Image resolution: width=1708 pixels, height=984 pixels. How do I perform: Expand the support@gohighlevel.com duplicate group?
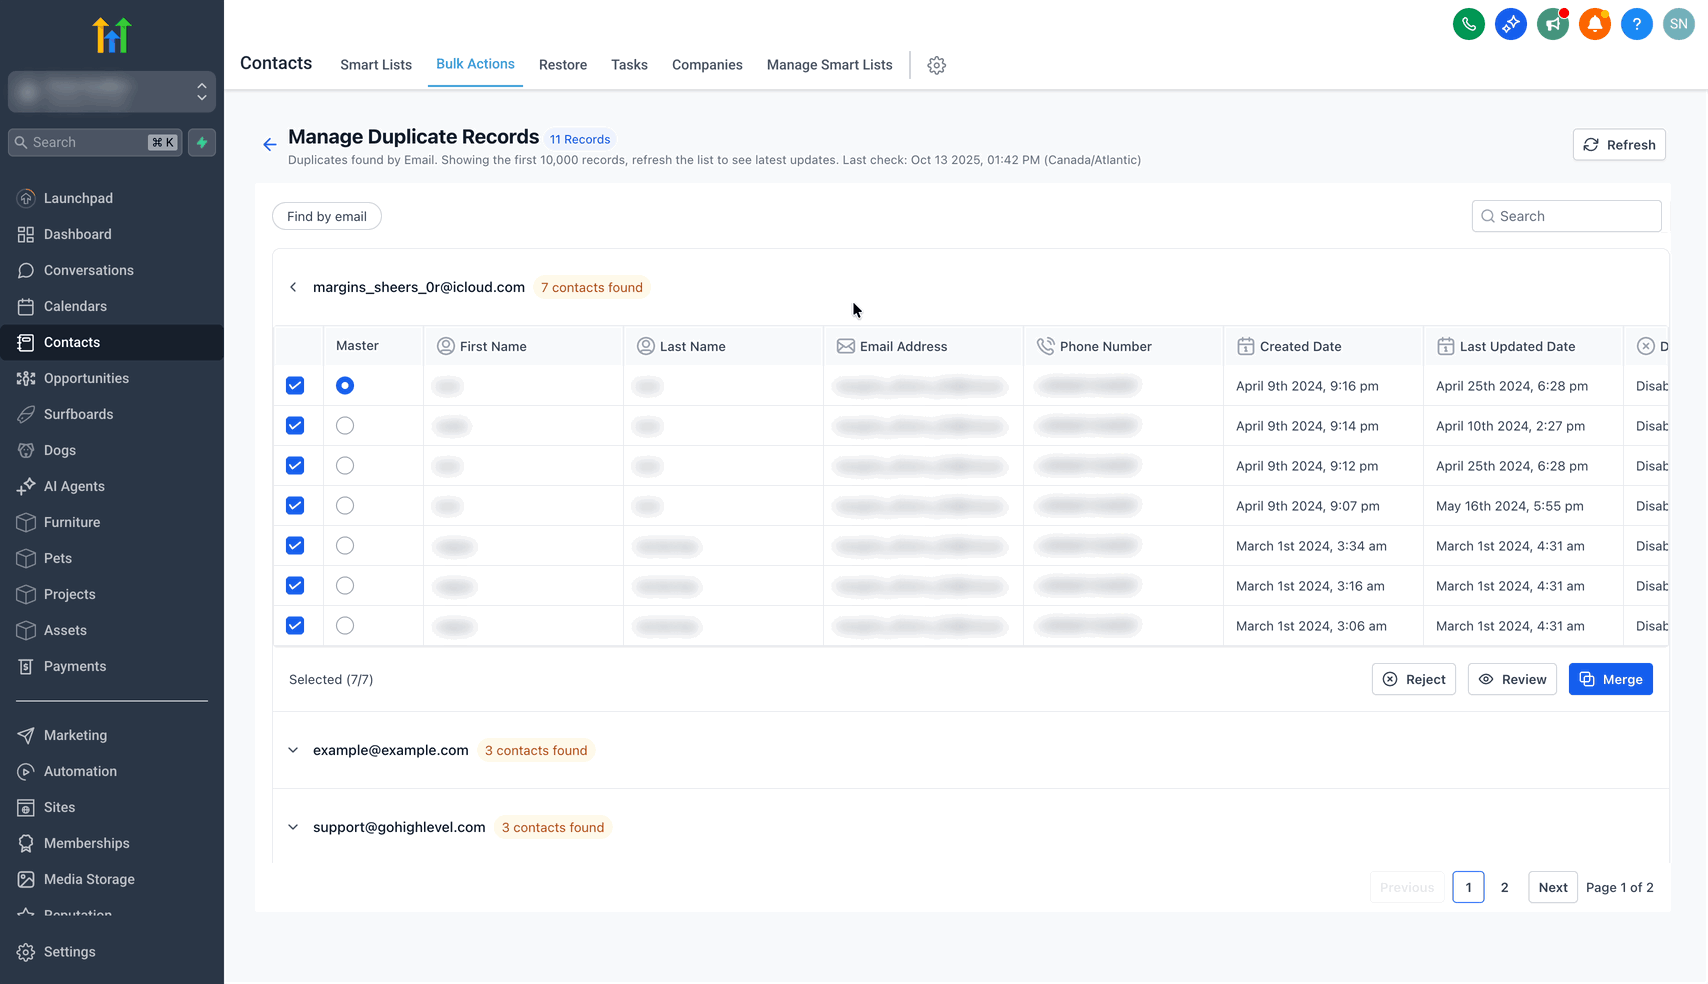point(293,827)
